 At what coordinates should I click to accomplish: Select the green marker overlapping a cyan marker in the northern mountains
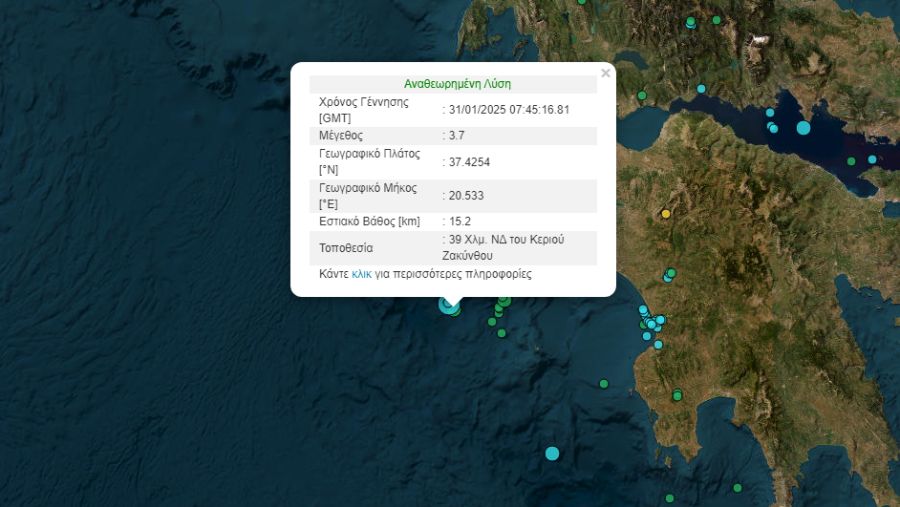click(x=690, y=21)
